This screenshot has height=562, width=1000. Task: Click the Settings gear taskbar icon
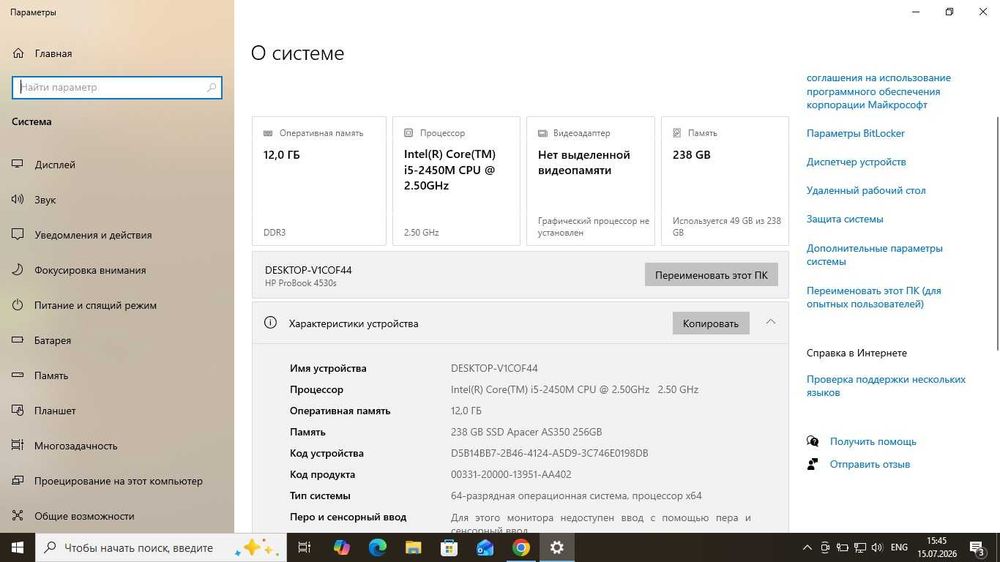pos(557,547)
